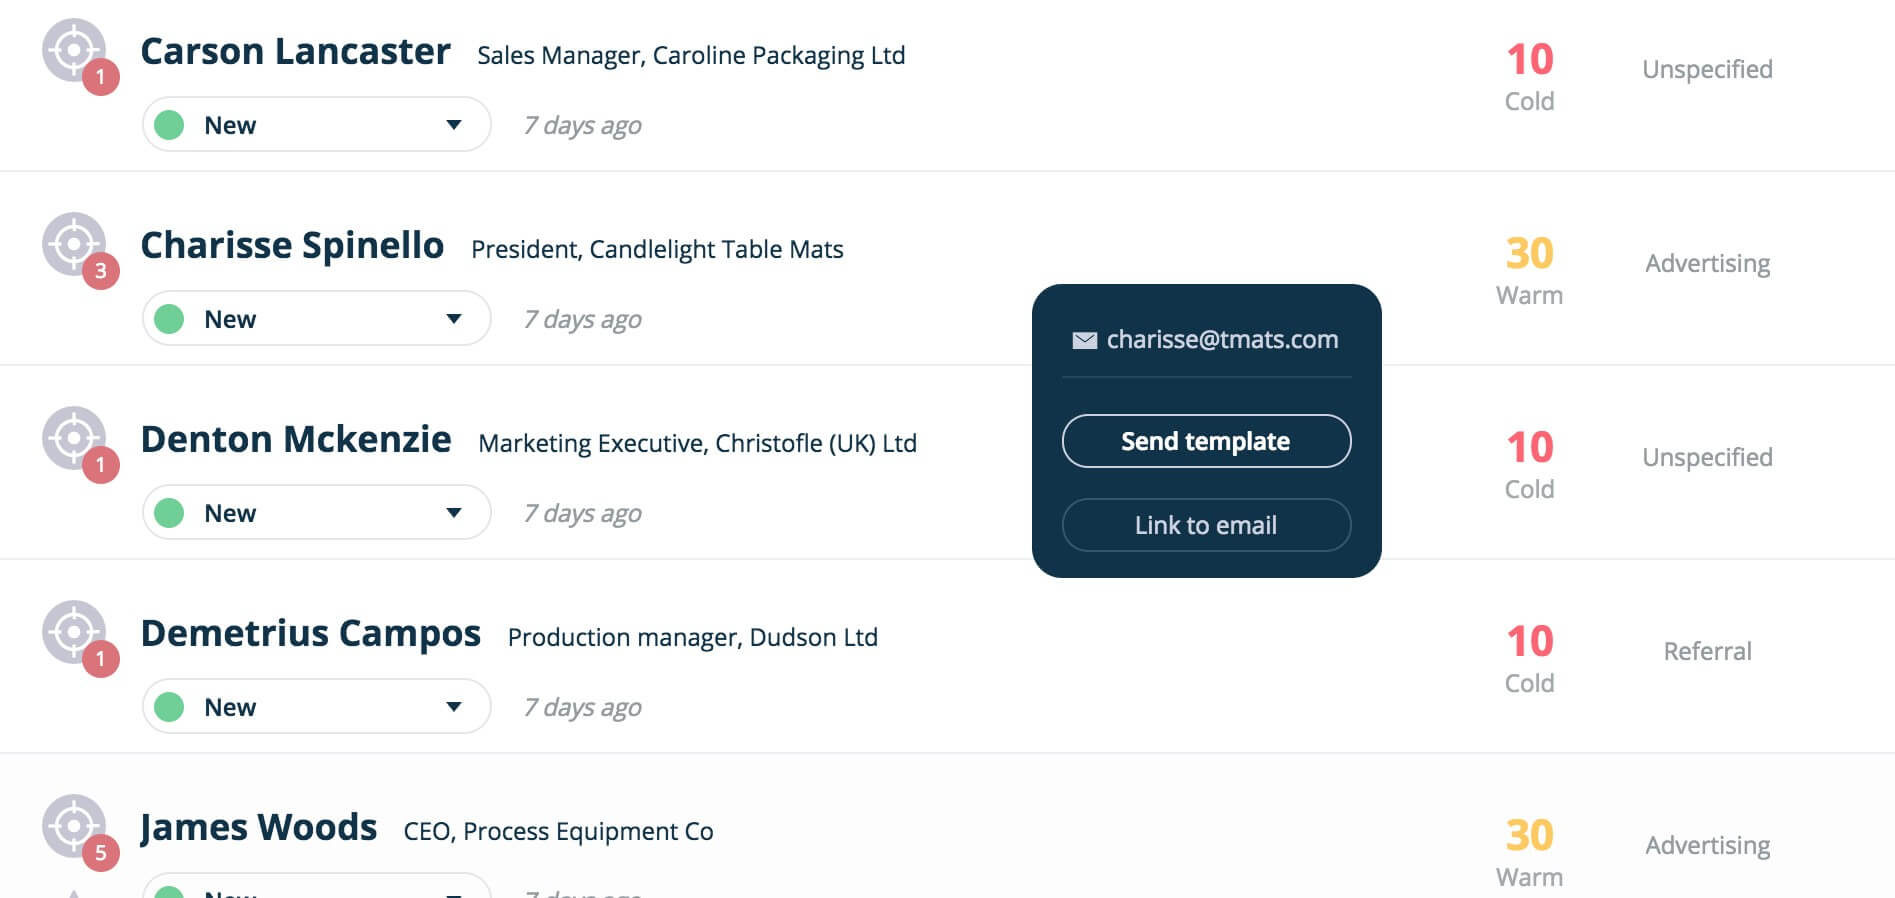Image resolution: width=1895 pixels, height=898 pixels.
Task: Click Carson Lancaster's score 10 Cold
Action: click(x=1529, y=77)
